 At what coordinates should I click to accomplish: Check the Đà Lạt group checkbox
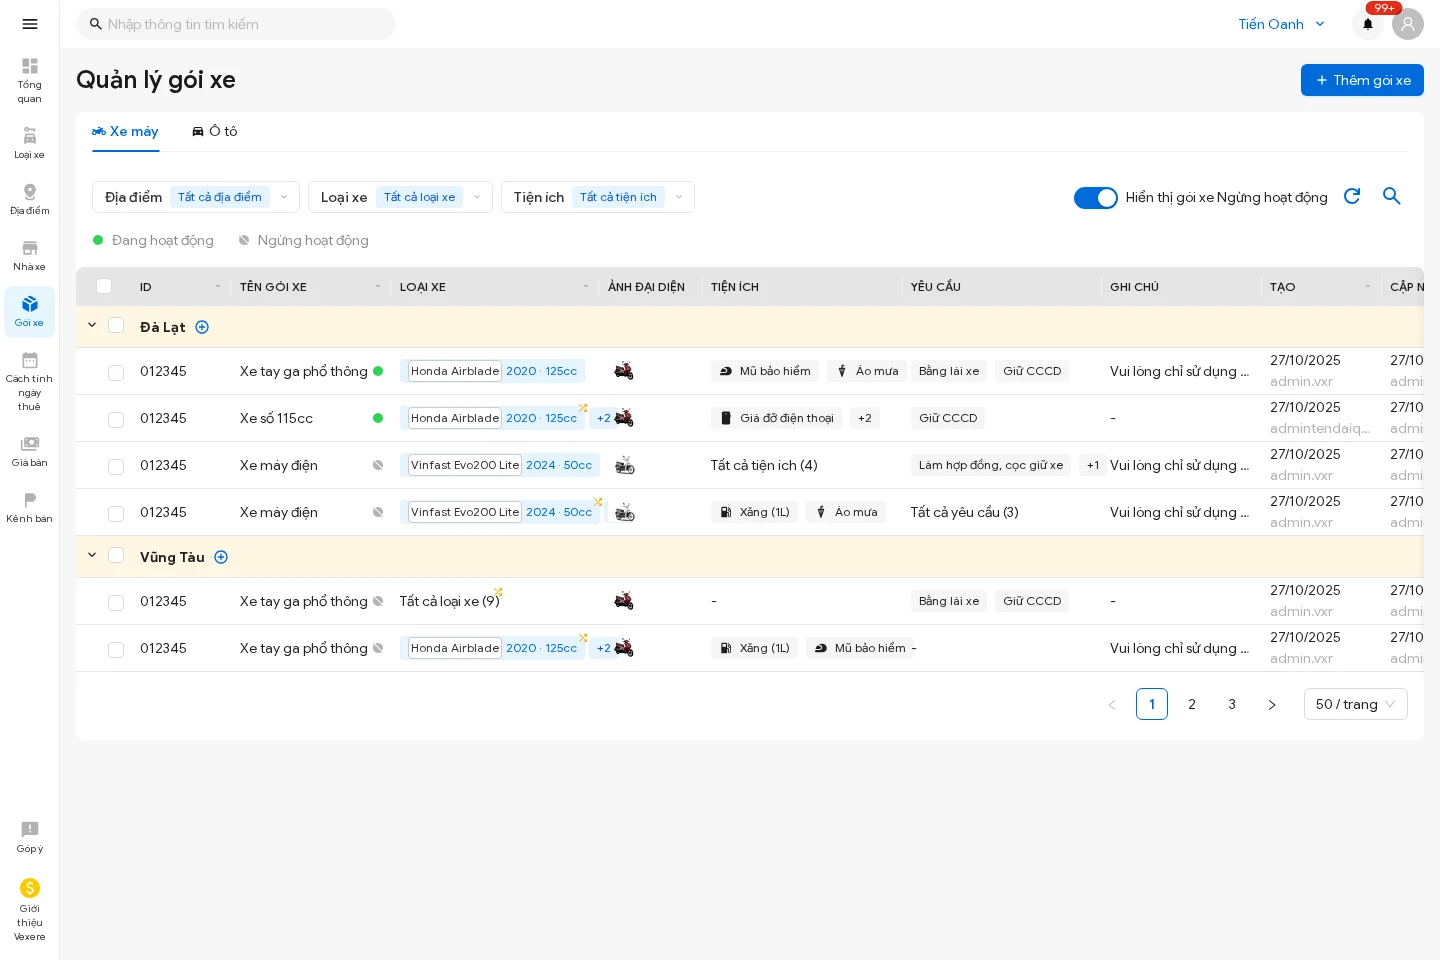point(116,325)
